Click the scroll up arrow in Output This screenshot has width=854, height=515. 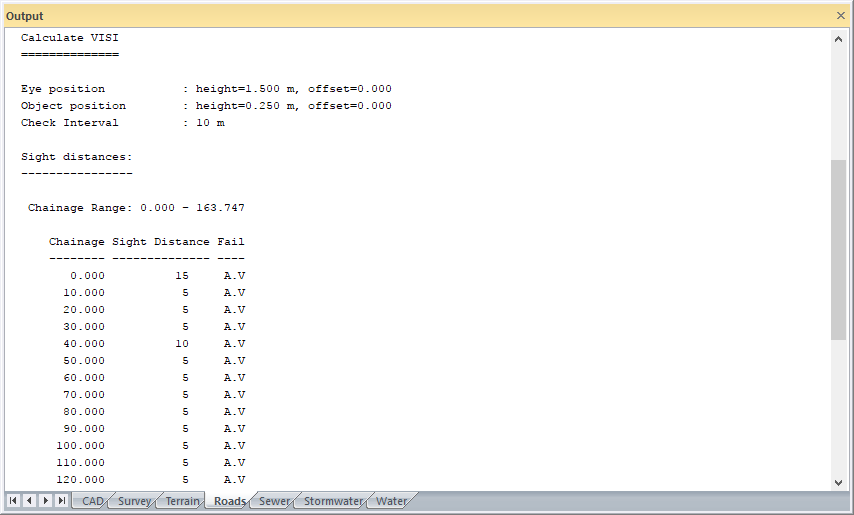[x=838, y=39]
